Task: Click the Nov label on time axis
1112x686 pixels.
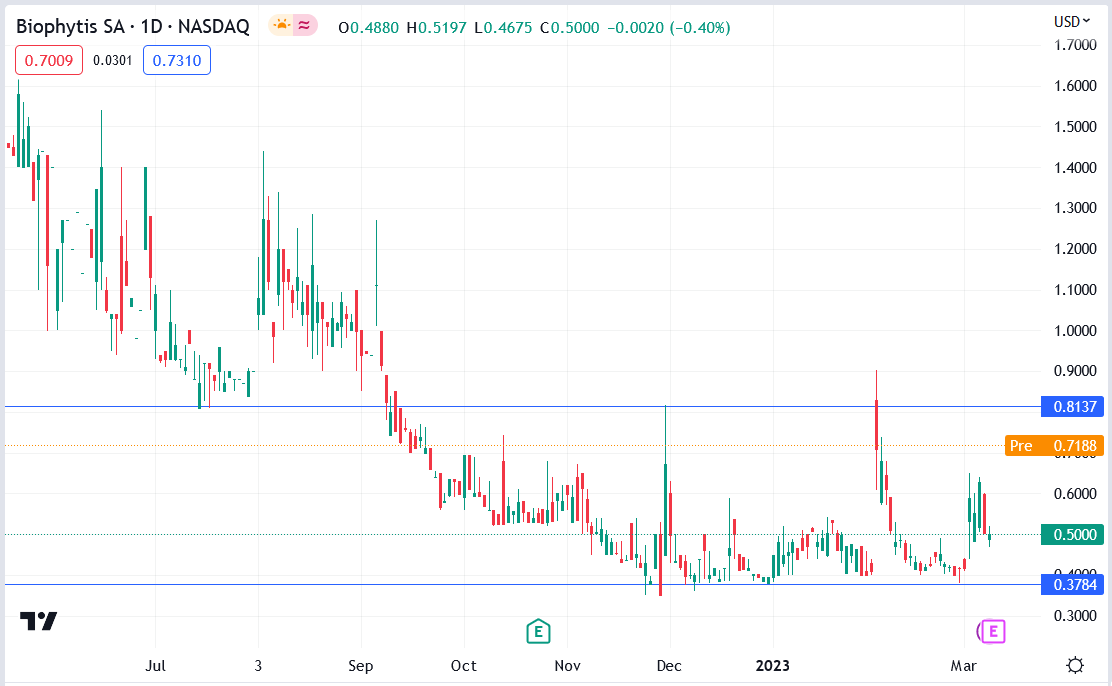Action: click(567, 665)
